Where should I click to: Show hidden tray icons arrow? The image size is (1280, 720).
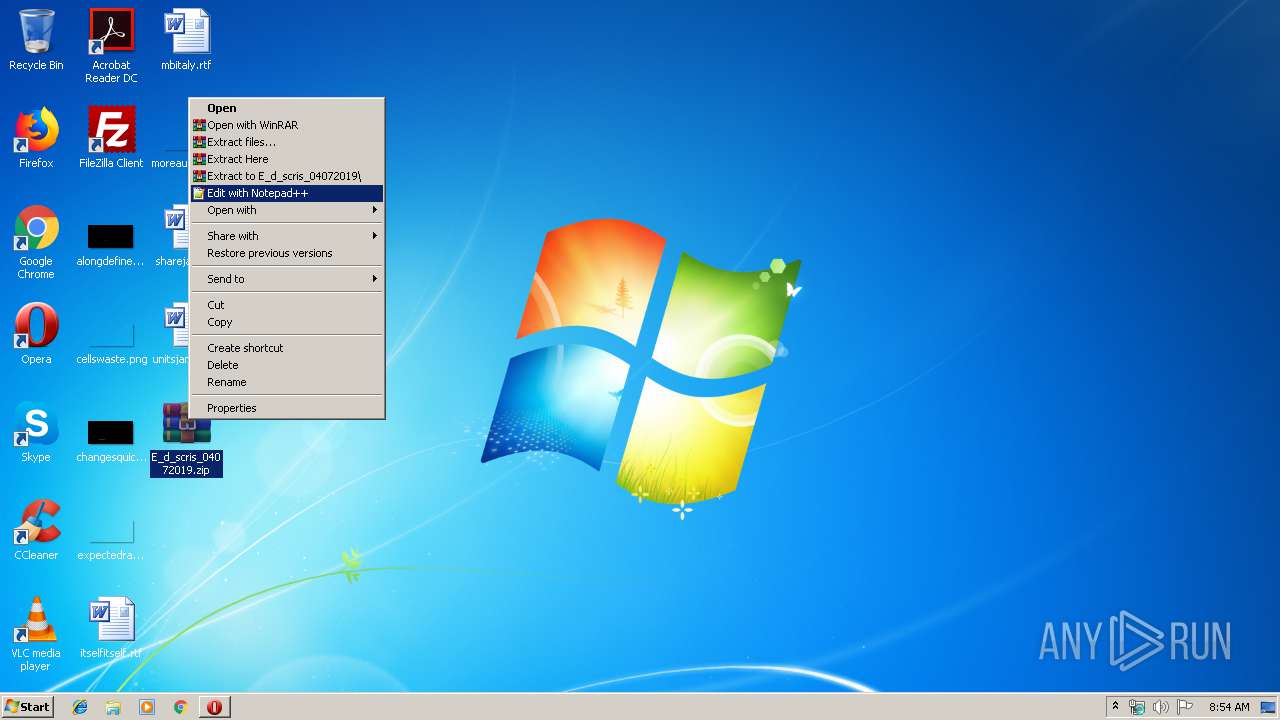click(x=1115, y=707)
